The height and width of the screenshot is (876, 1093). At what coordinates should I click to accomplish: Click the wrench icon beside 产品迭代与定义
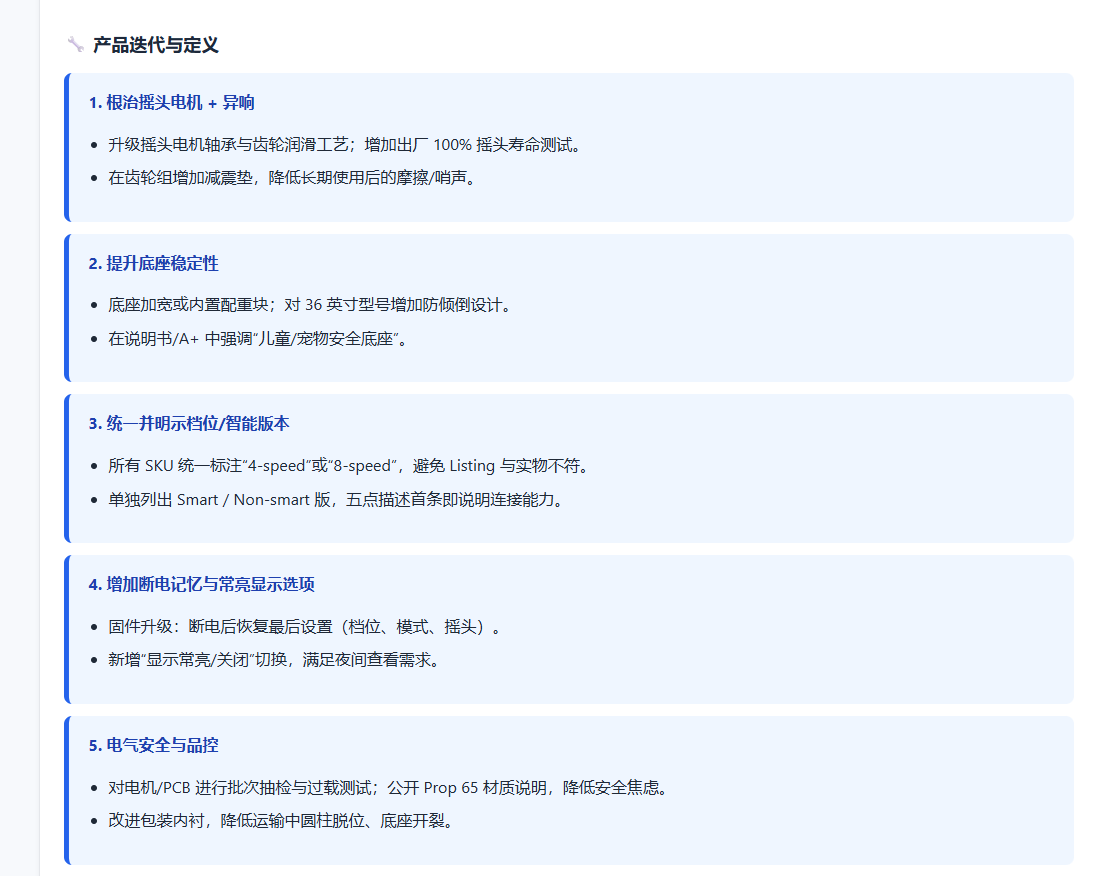[75, 45]
